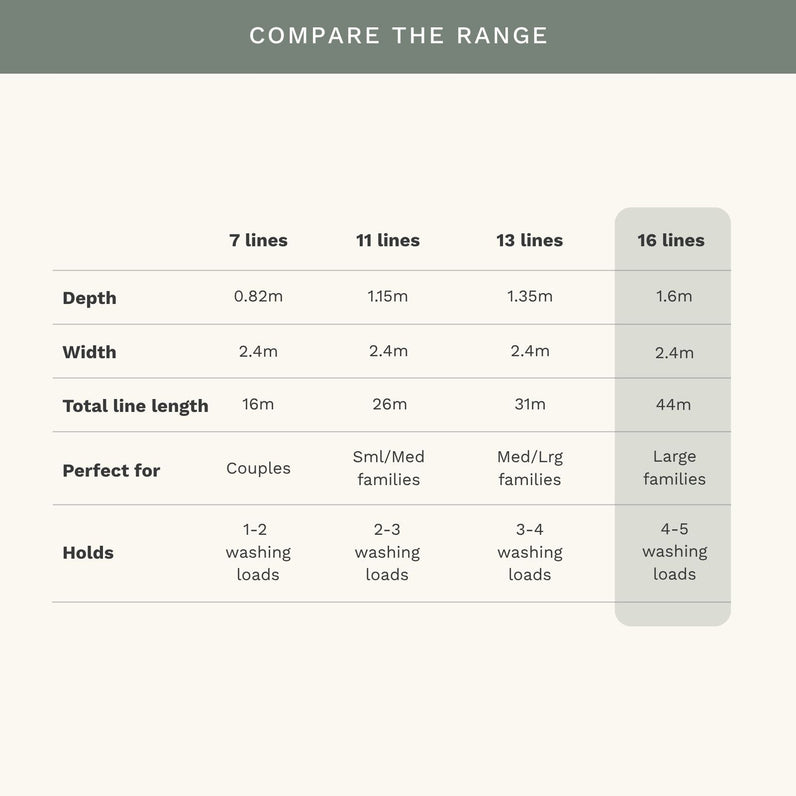Click the '1-2 washing loads' cell
Viewport: 796px width, 796px height.
[x=258, y=552]
